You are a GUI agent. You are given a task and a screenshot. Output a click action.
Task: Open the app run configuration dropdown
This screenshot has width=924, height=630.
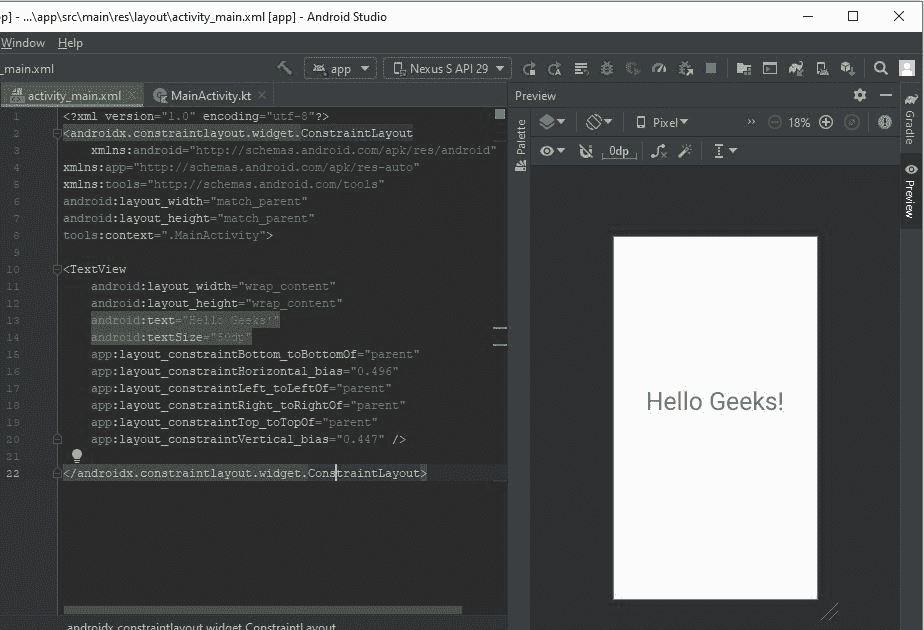(340, 68)
